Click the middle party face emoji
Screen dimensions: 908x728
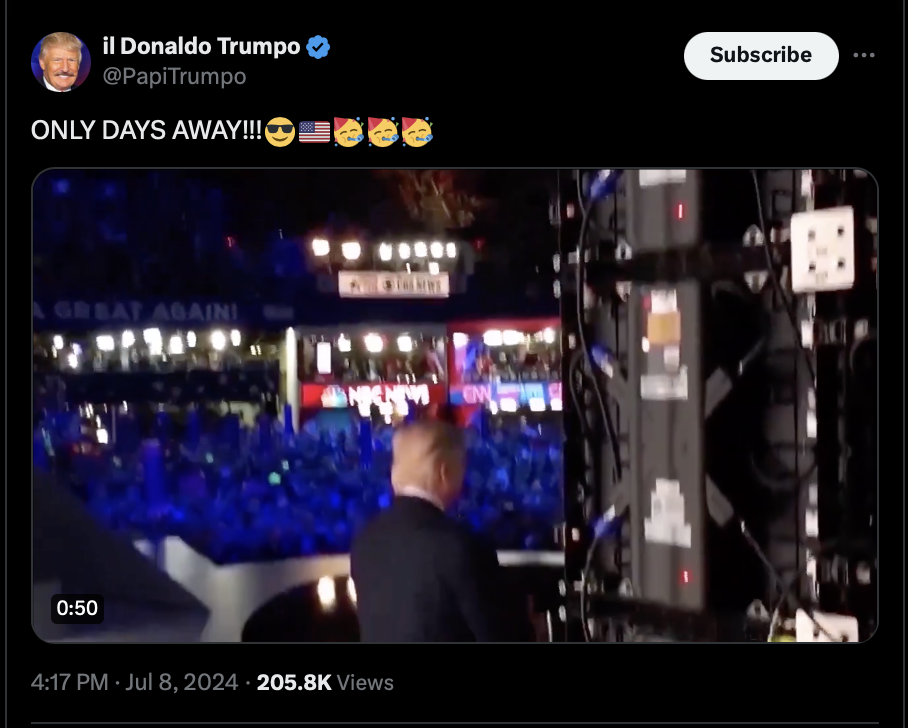(x=383, y=131)
